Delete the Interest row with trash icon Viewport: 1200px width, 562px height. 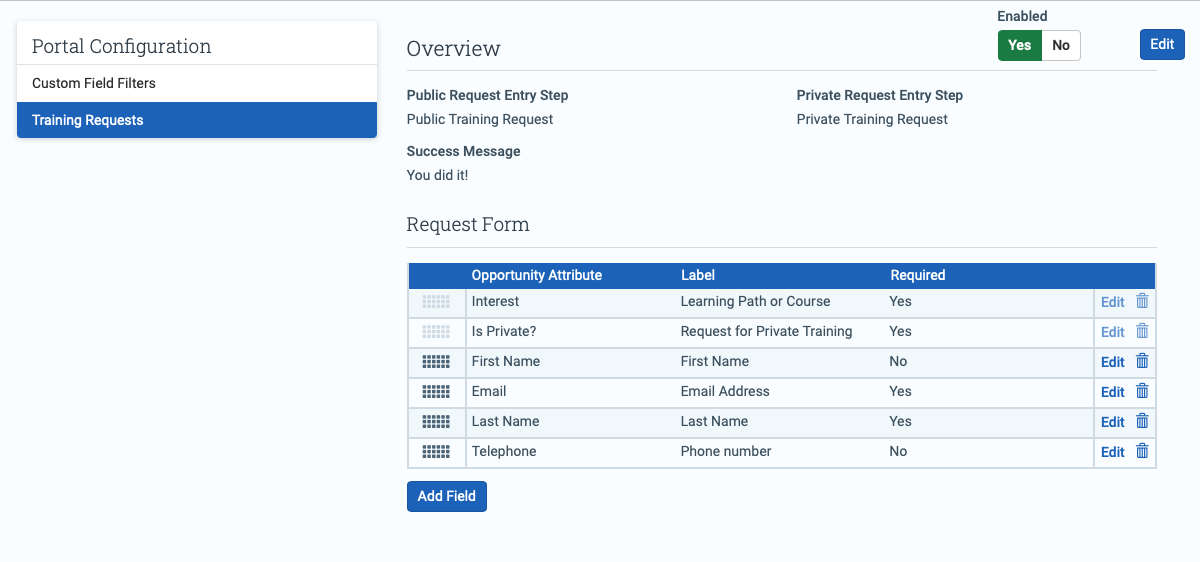click(x=1142, y=301)
